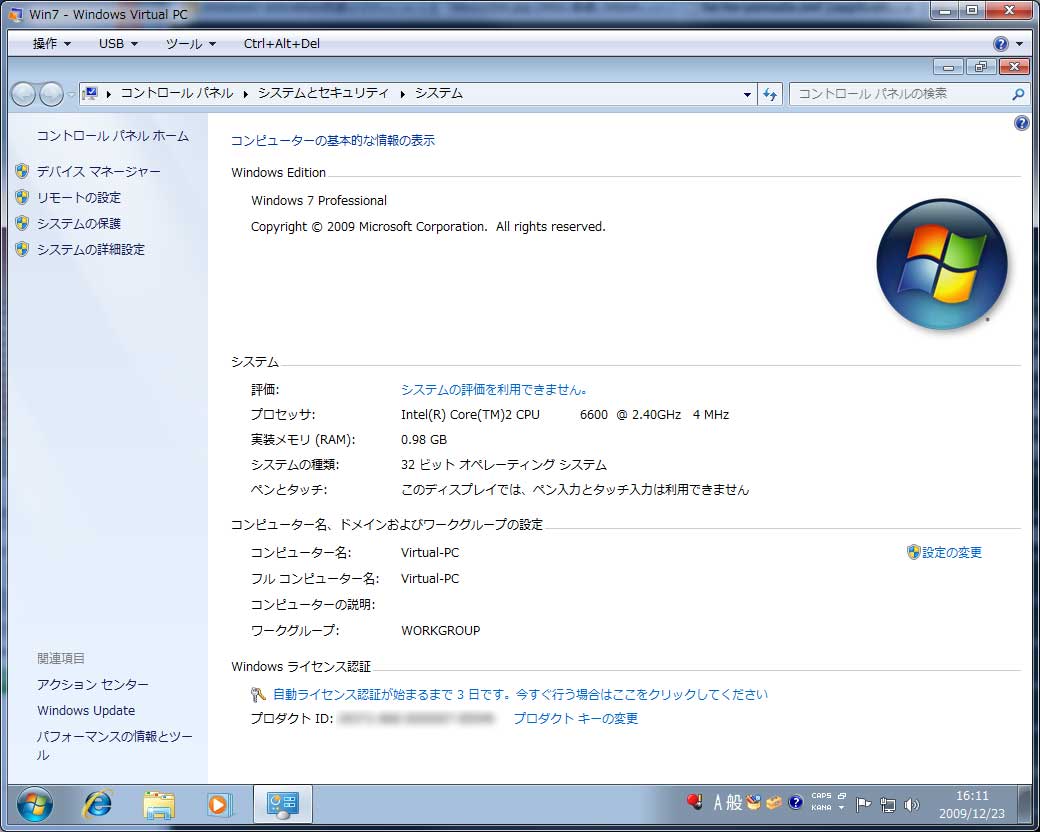Click Show Desktop strip at taskbar end

point(1025,805)
